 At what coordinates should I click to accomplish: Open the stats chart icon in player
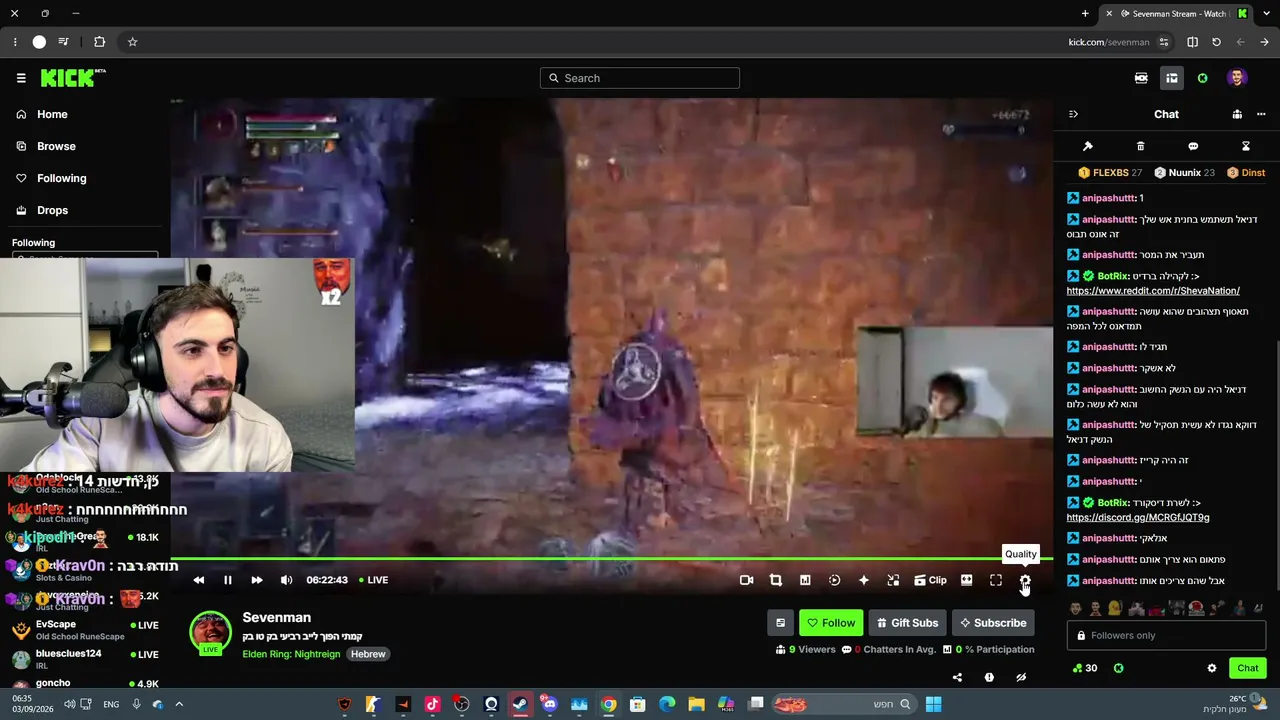pyautogui.click(x=805, y=580)
